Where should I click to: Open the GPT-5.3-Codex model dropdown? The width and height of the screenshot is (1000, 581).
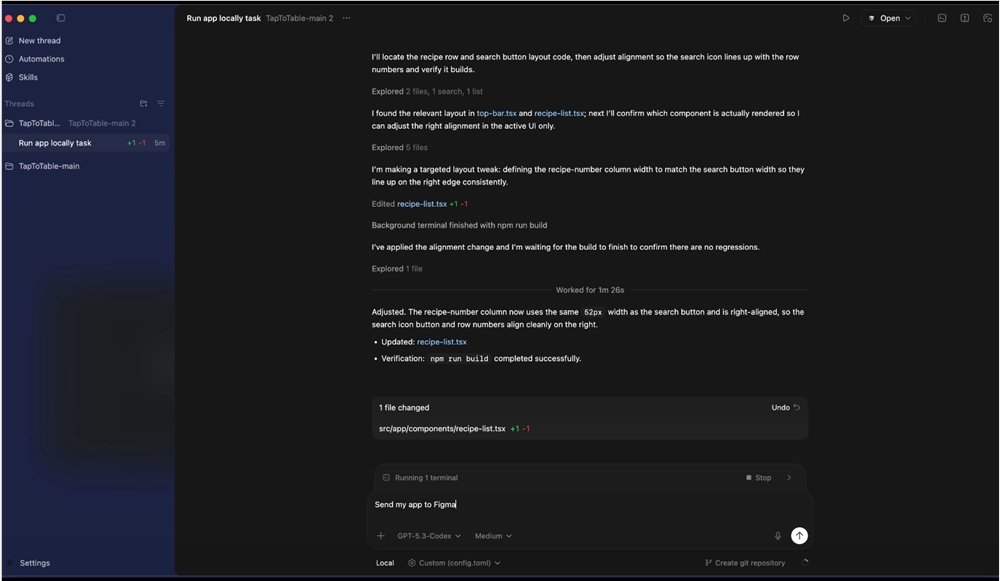click(428, 535)
